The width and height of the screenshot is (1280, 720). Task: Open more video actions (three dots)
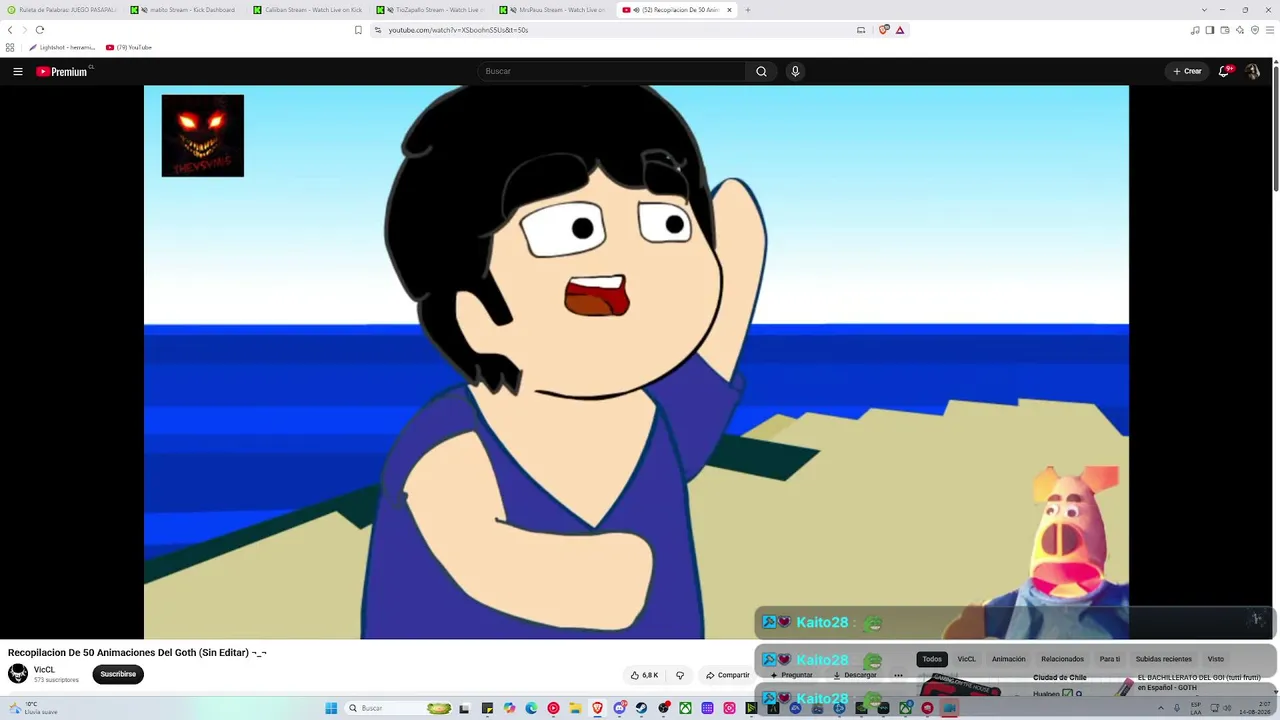point(898,675)
